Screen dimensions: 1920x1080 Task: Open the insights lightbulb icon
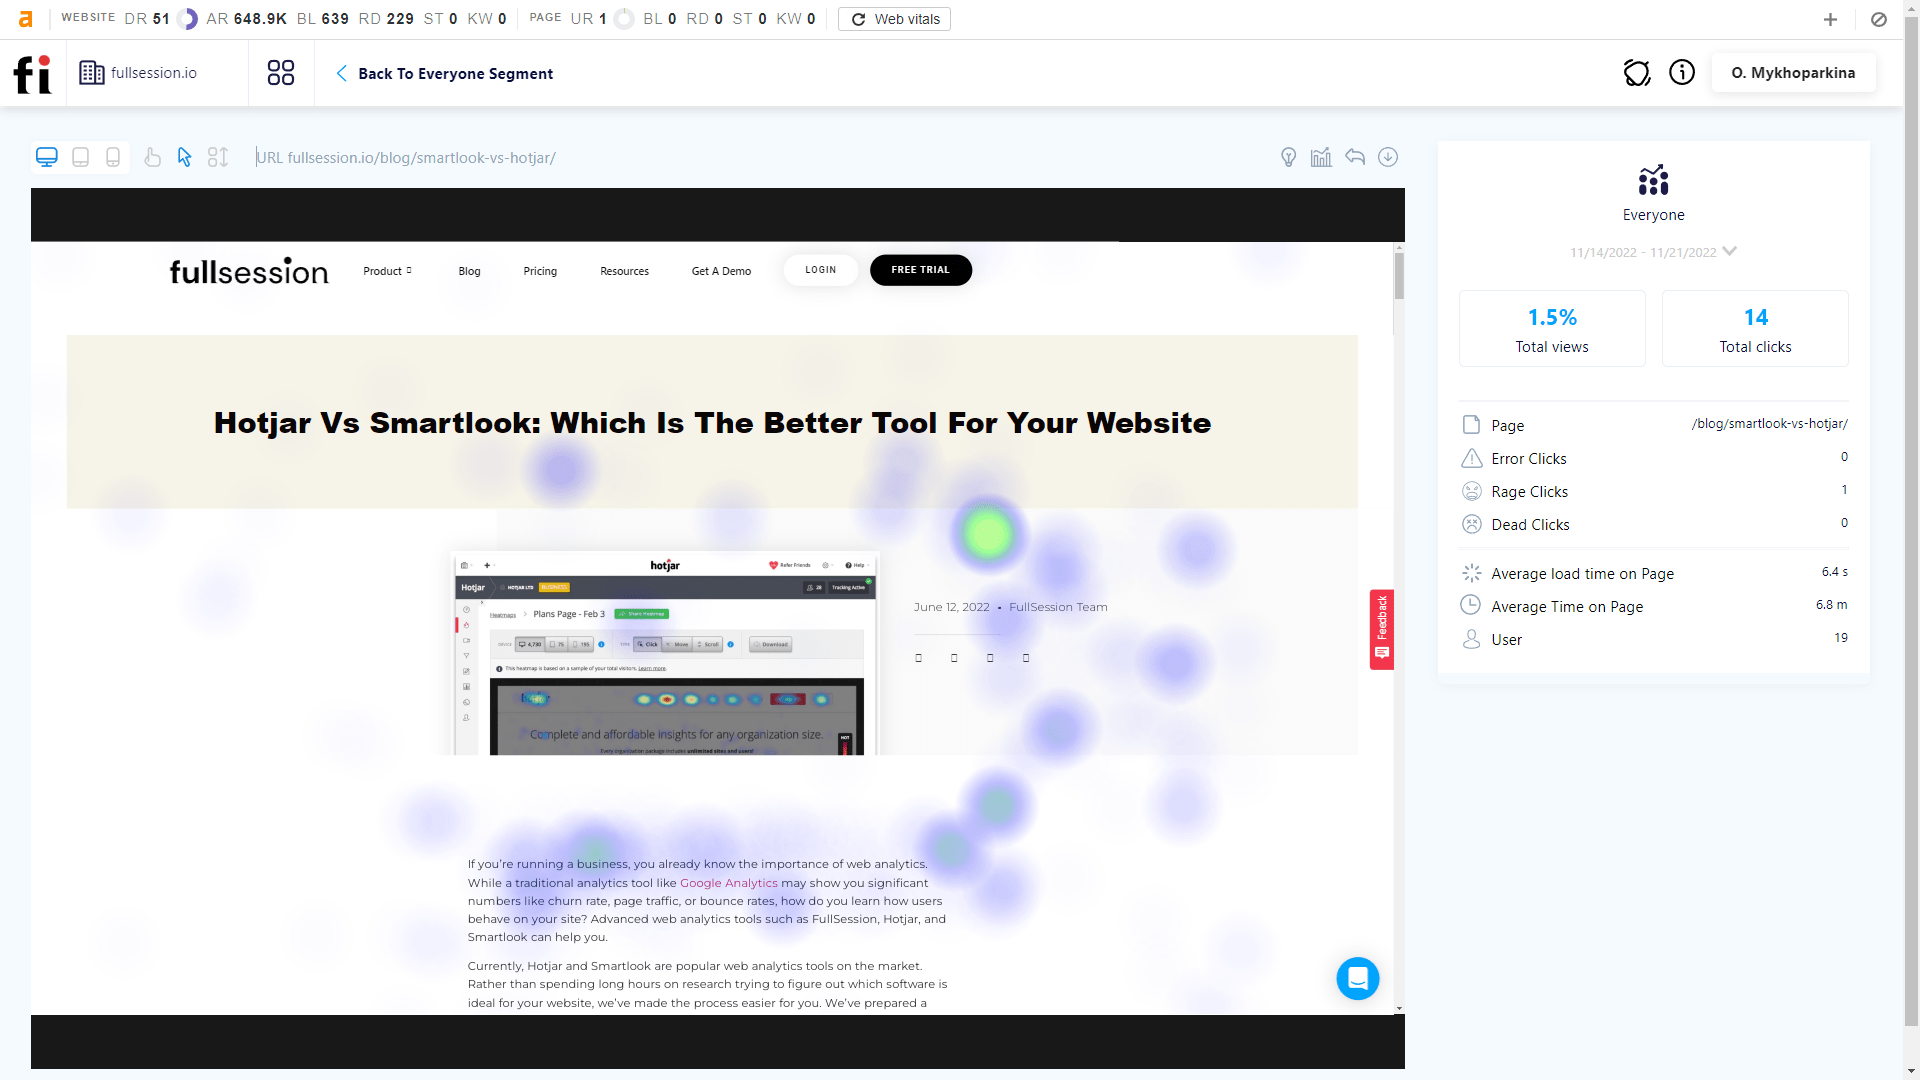(x=1288, y=157)
